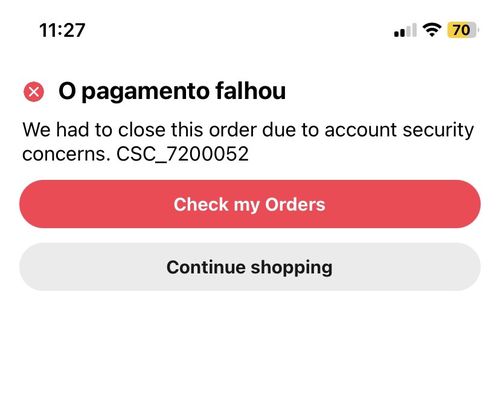The width and height of the screenshot is (500, 399).
Task: Tap the word 'falhou' in the title
Action: tap(251, 91)
